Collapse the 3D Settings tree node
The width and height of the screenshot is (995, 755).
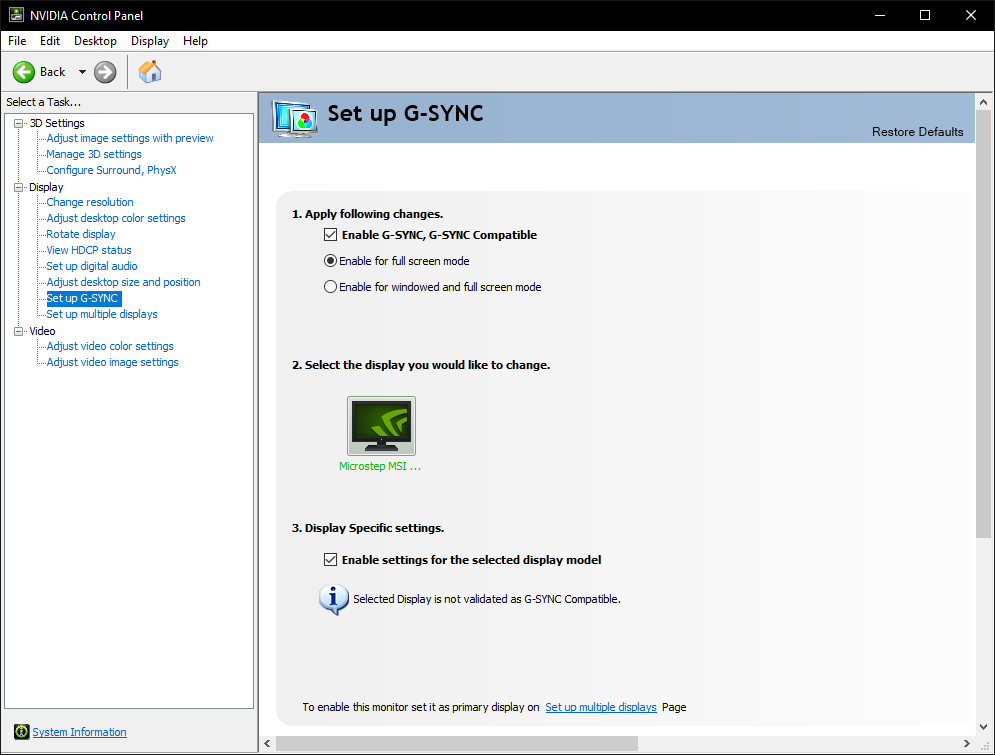(19, 123)
